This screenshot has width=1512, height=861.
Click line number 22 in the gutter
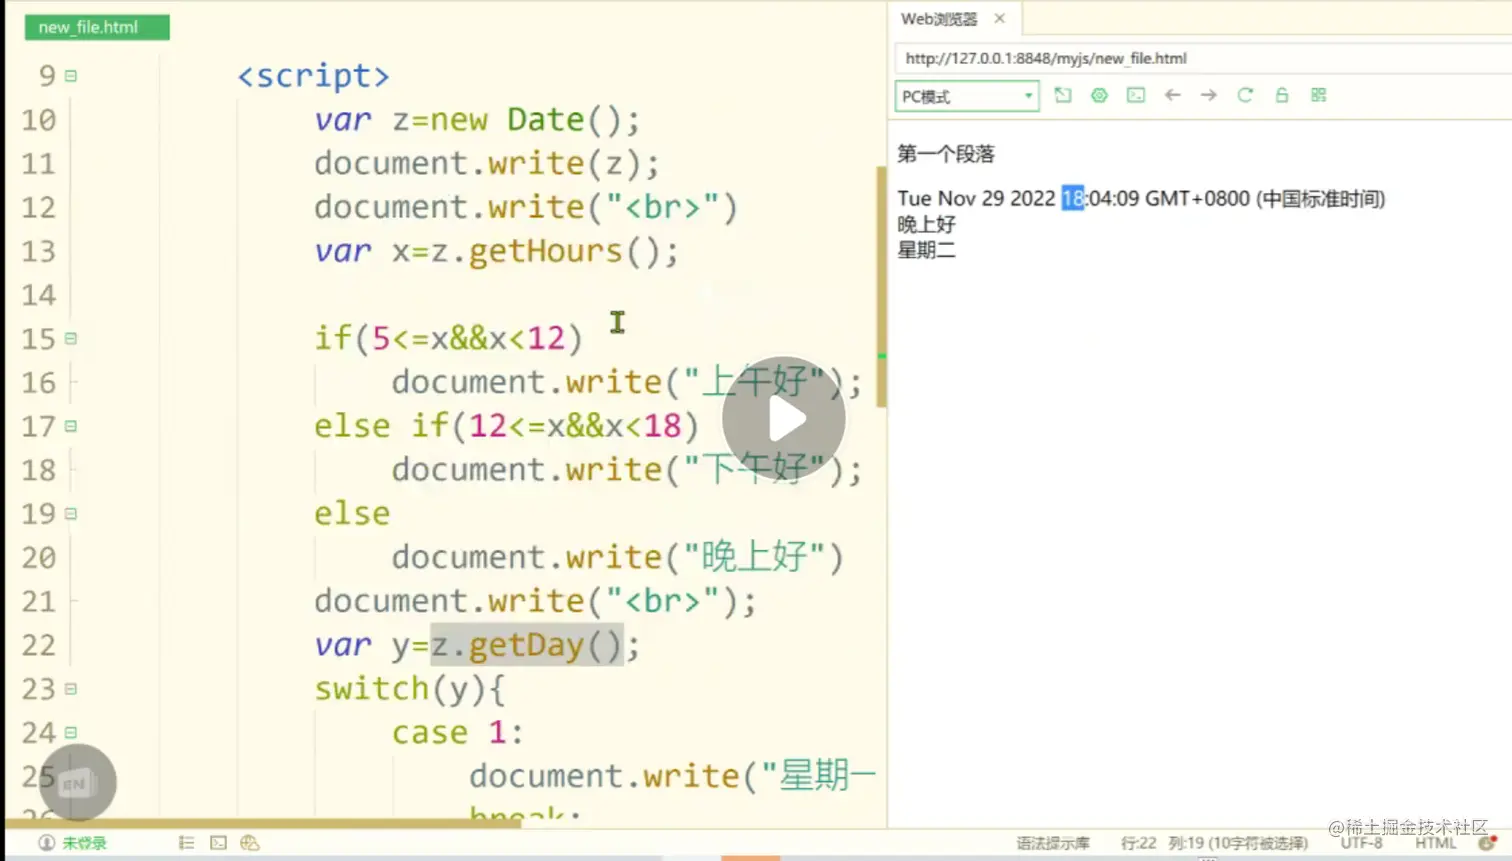tap(39, 645)
